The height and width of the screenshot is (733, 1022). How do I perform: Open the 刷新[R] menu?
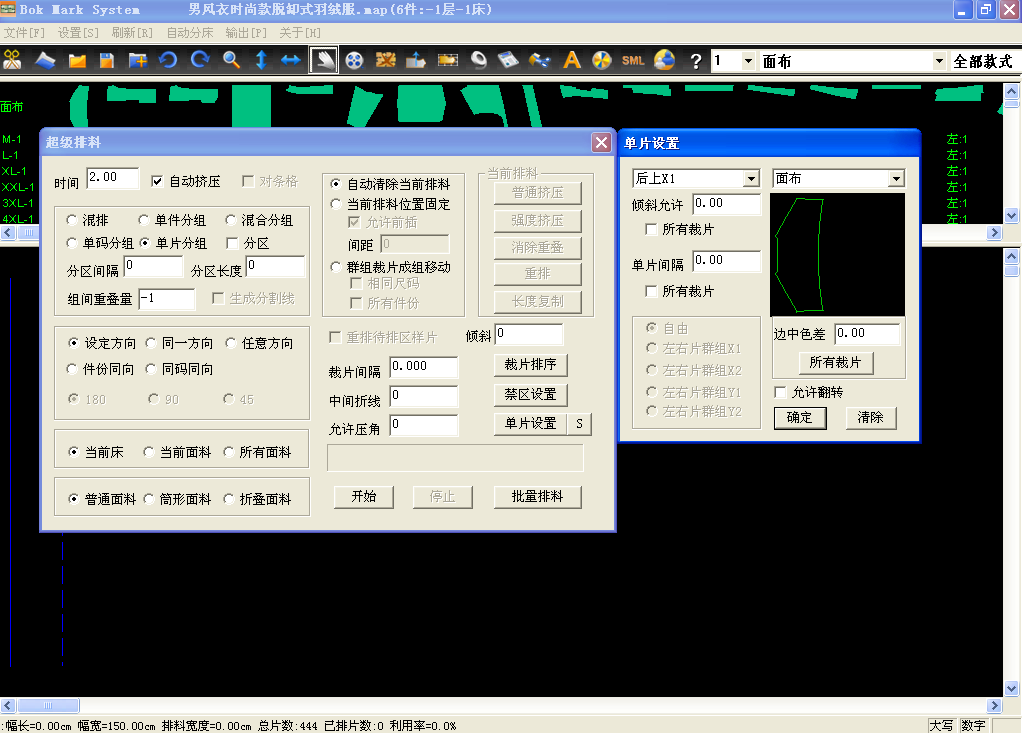132,33
